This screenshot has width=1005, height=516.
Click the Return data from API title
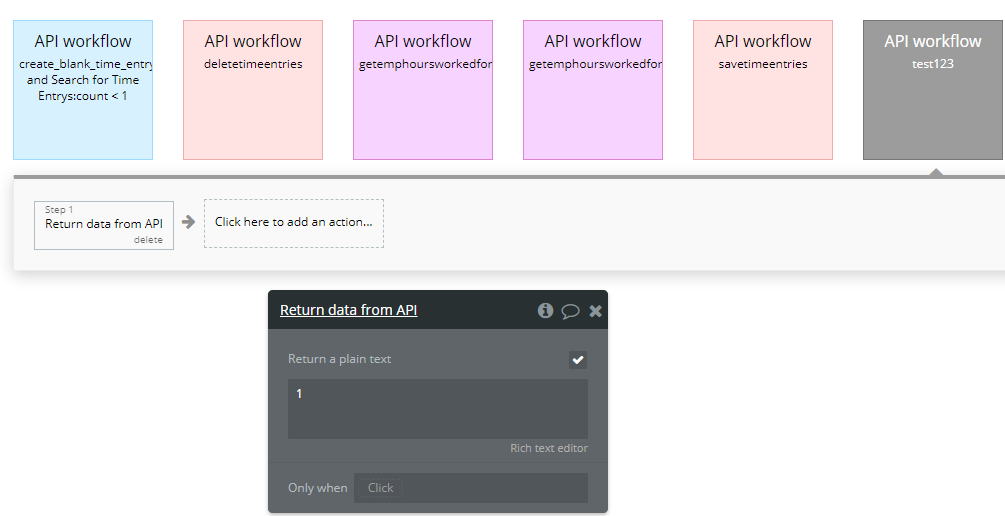[x=348, y=310]
